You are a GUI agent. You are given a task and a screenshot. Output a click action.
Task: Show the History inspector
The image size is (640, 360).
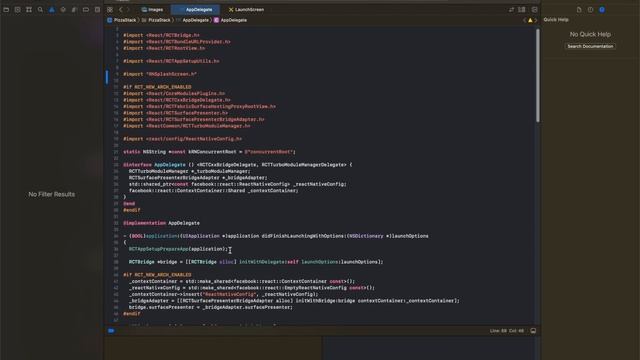[x=590, y=9]
